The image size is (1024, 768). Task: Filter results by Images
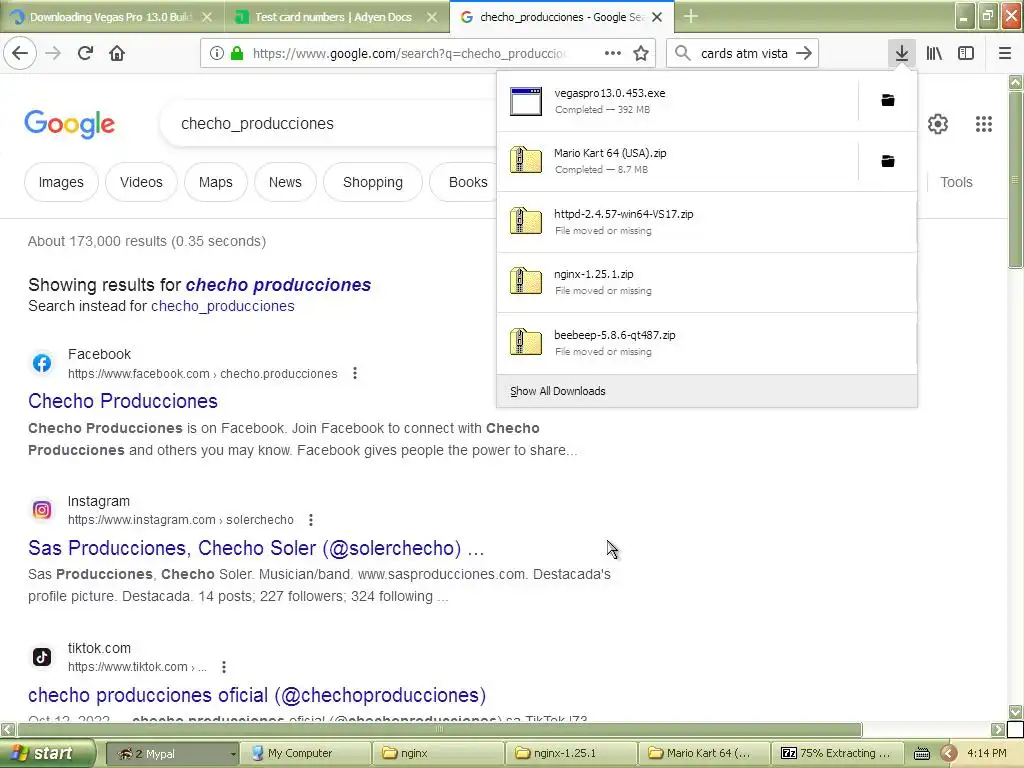61,182
